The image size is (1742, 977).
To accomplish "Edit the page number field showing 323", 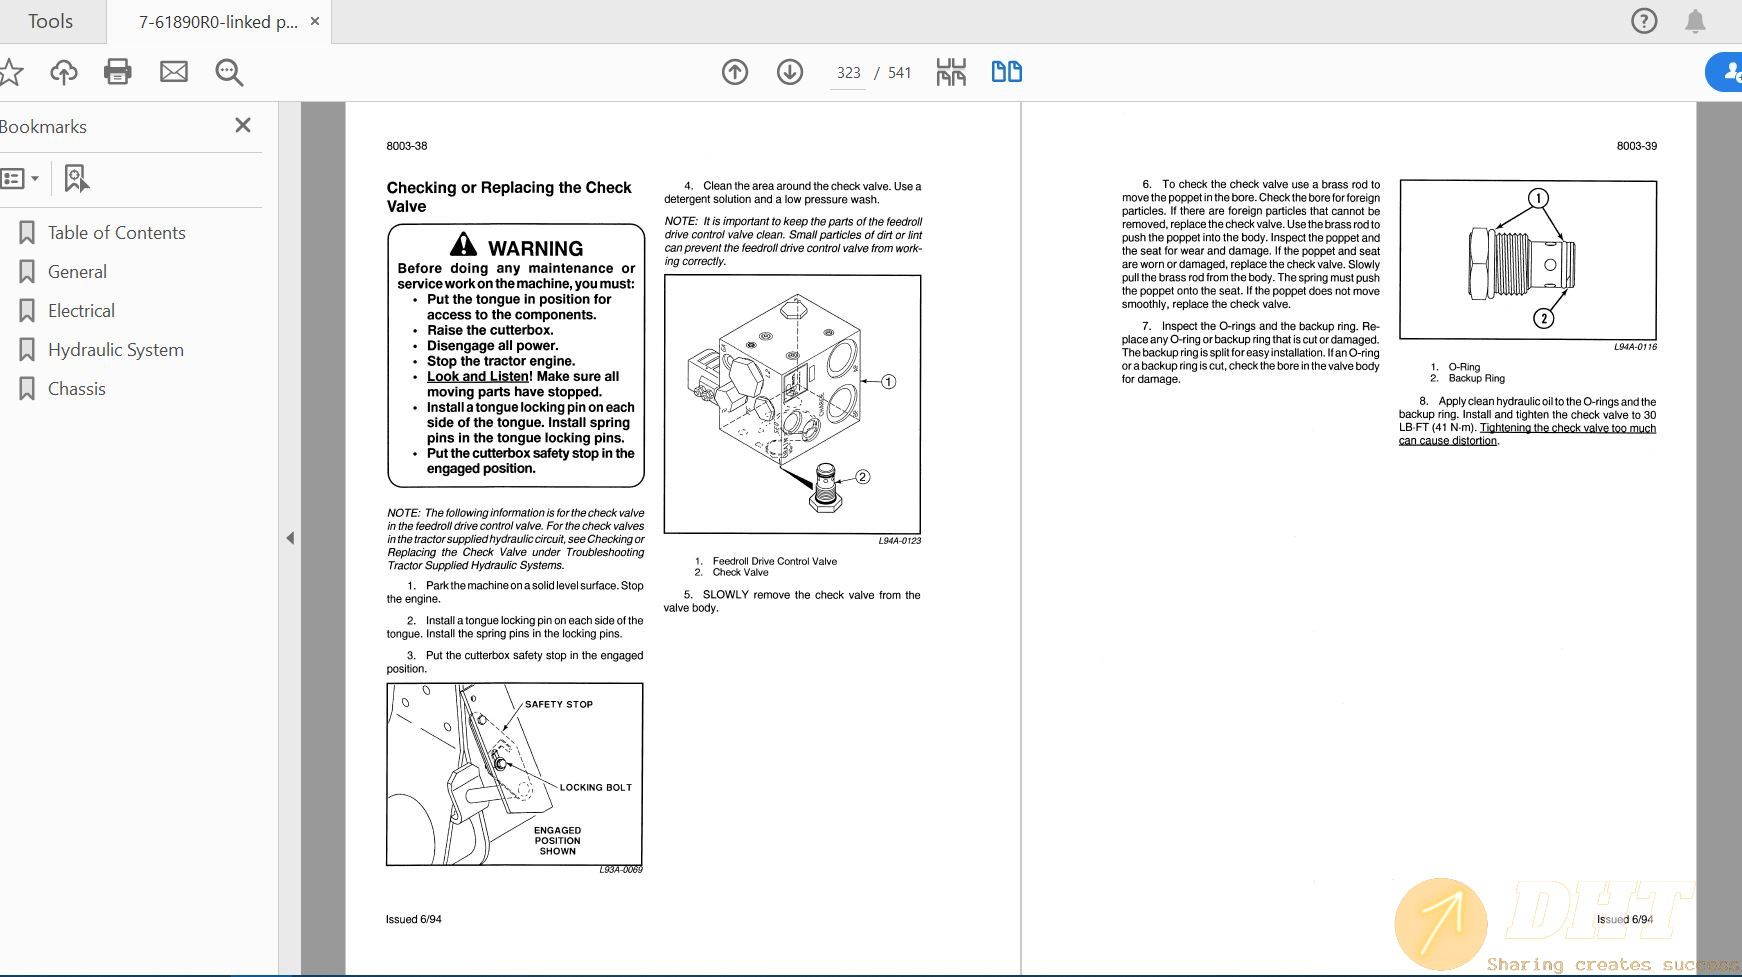I will (x=848, y=72).
